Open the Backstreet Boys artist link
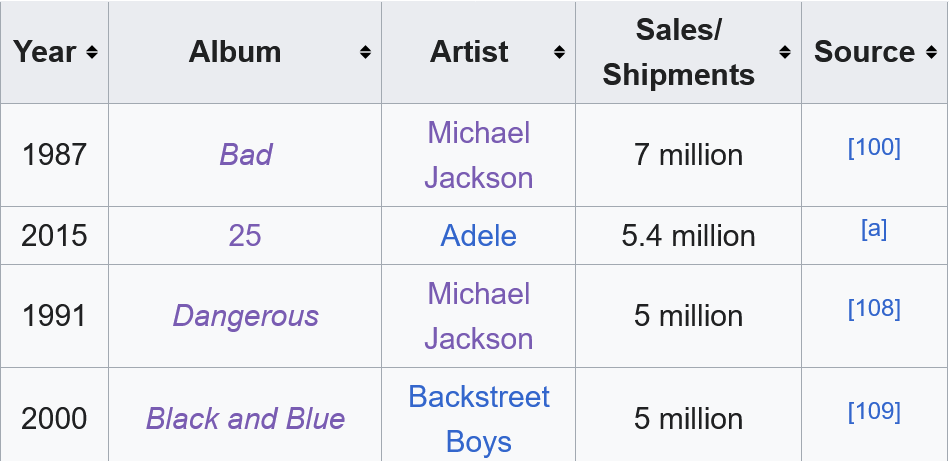This screenshot has height=461, width=949. (478, 418)
